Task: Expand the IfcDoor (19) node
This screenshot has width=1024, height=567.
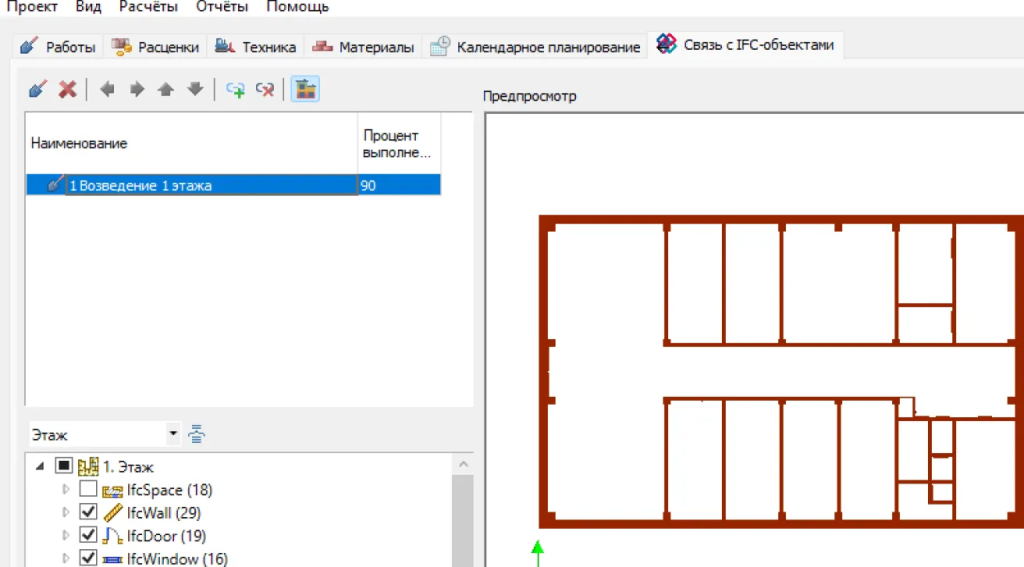Action: tap(65, 535)
